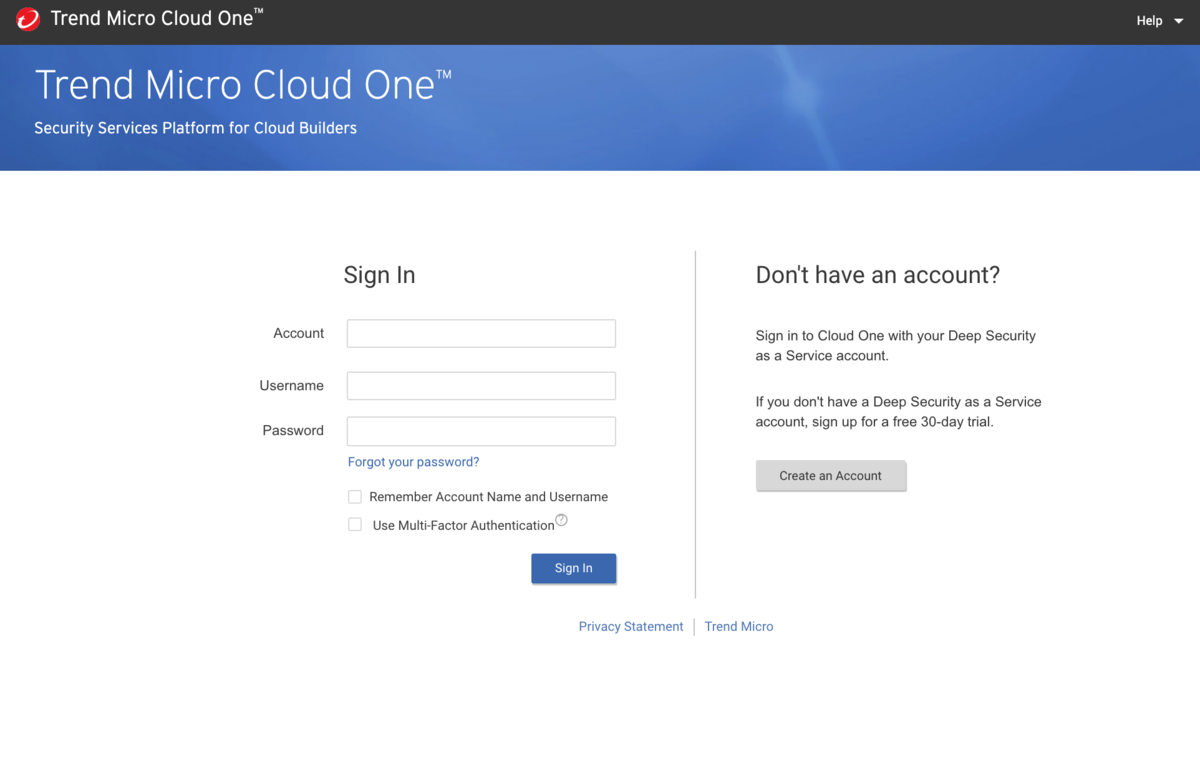This screenshot has width=1200, height=768.
Task: Expand the Help dropdown arrow
Action: coord(1179,21)
